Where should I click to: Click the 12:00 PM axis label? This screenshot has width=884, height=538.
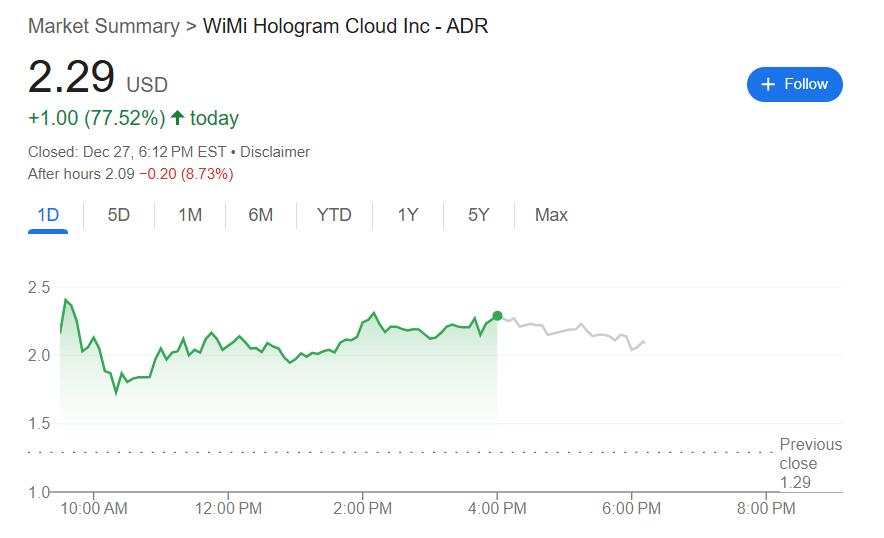[x=228, y=508]
